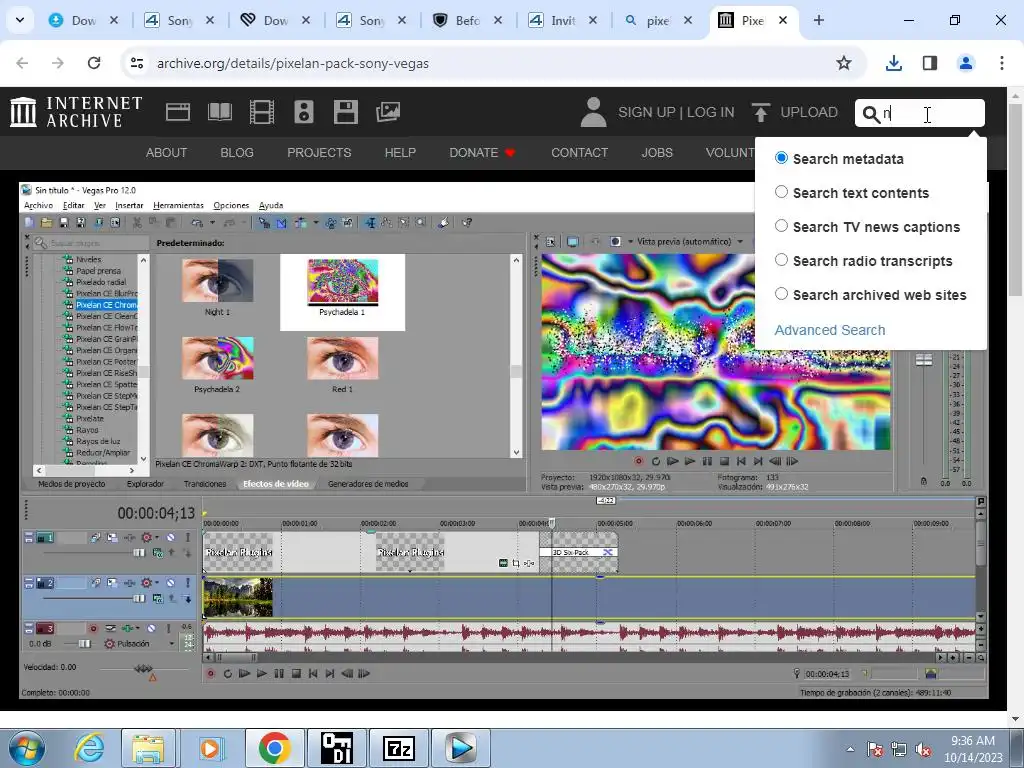Open the PROJECTS menu item
The height and width of the screenshot is (768, 1024).
(319, 153)
